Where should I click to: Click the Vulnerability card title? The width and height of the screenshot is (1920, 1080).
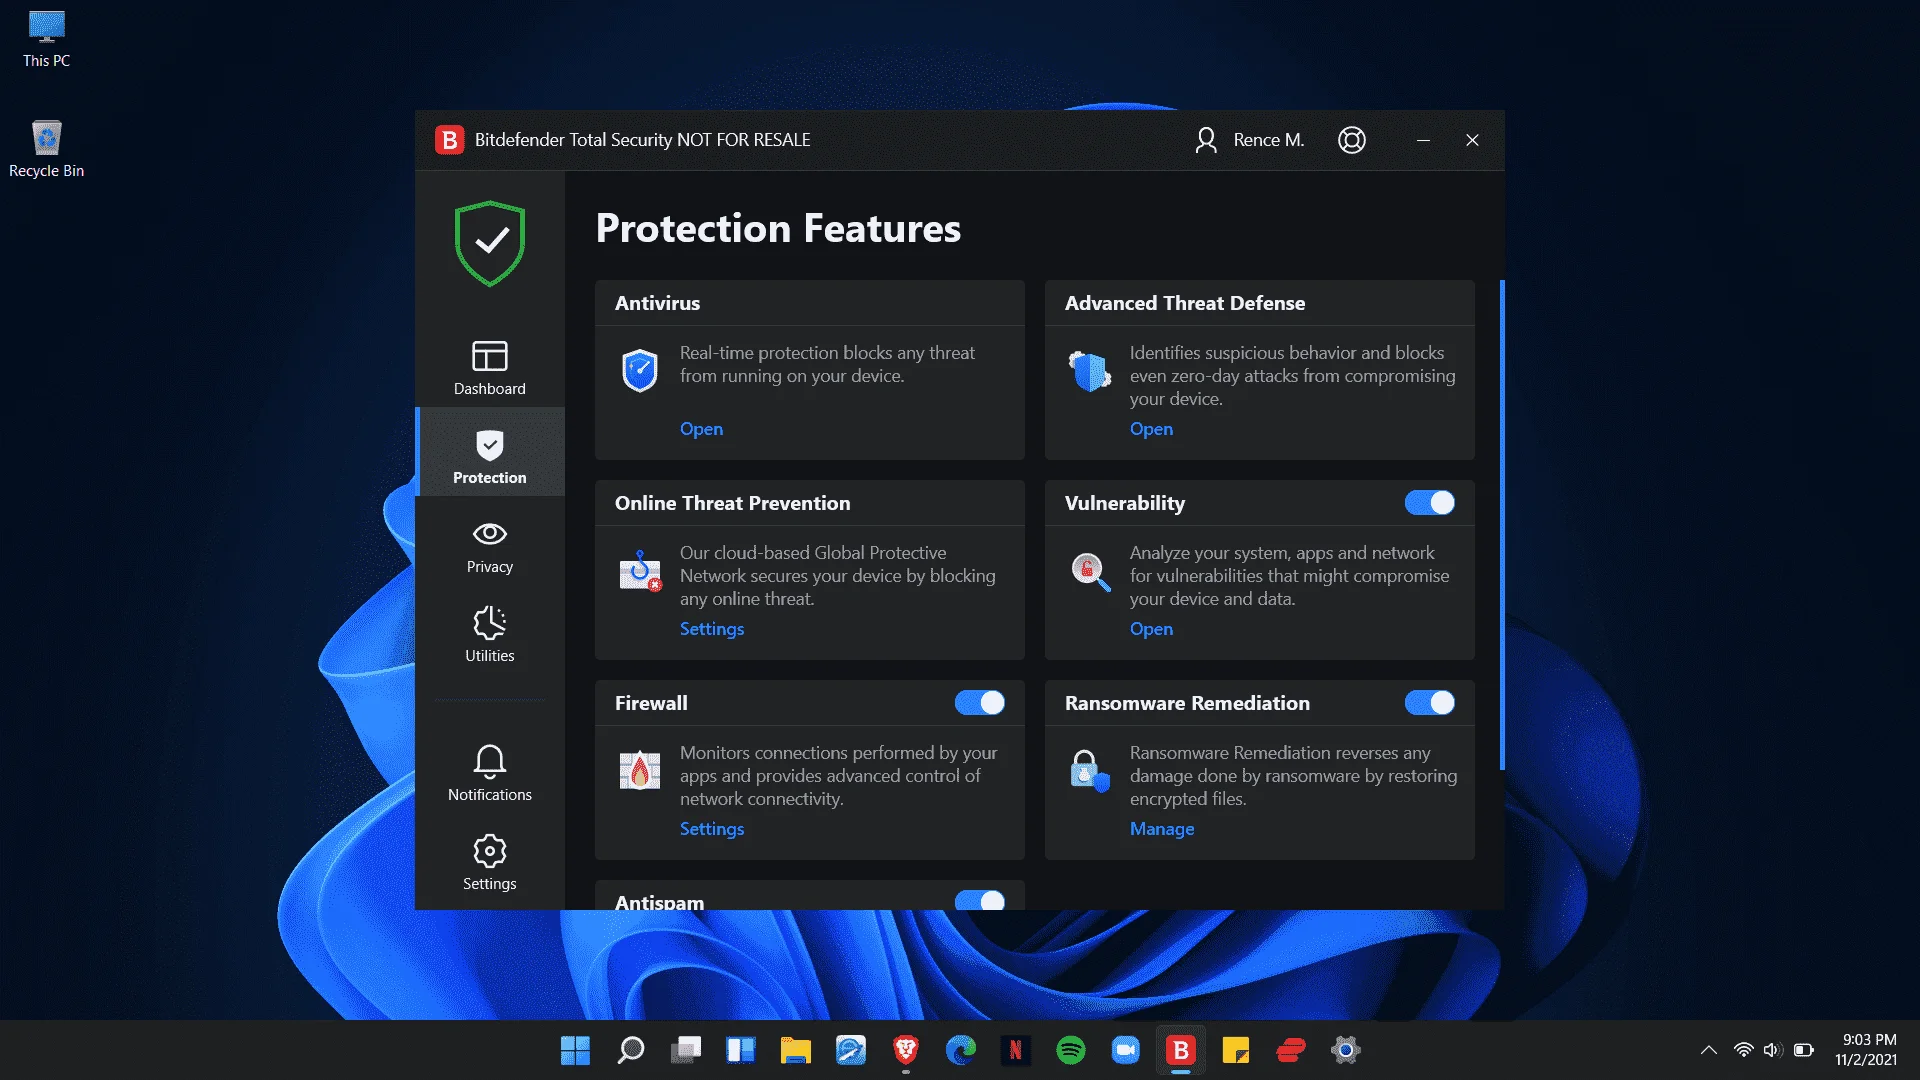(x=1125, y=503)
